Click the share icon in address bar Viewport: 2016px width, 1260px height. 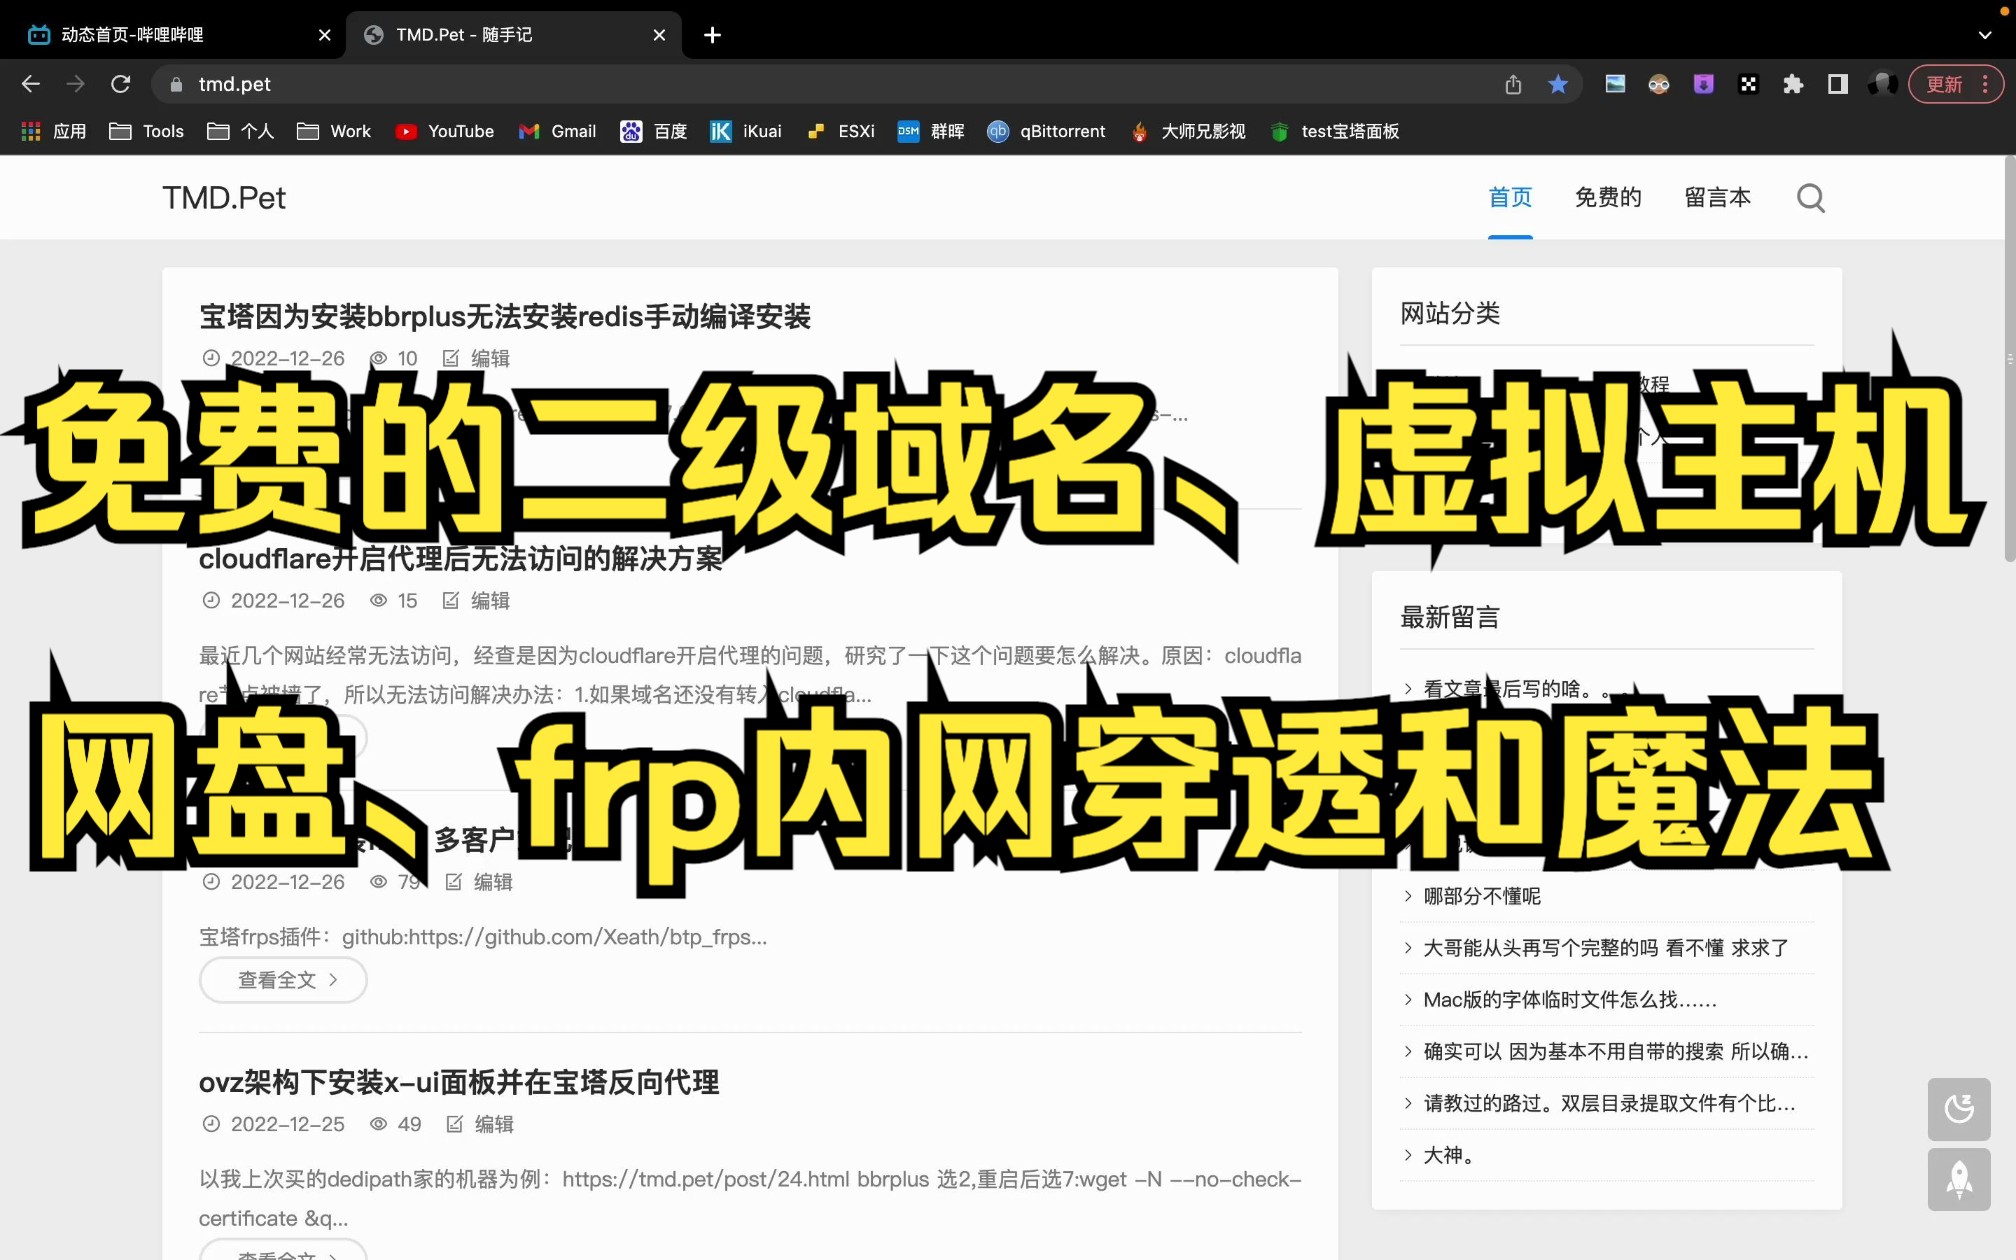tap(1513, 84)
